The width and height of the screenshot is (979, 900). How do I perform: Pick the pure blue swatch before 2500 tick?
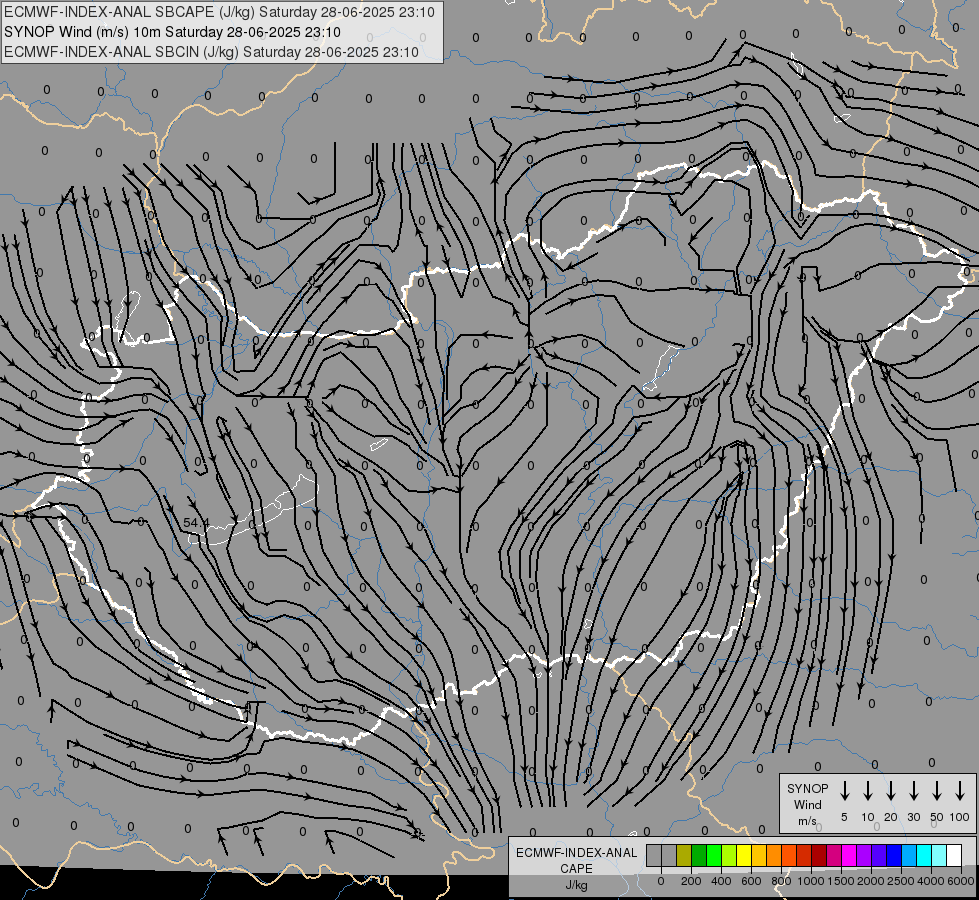click(894, 855)
